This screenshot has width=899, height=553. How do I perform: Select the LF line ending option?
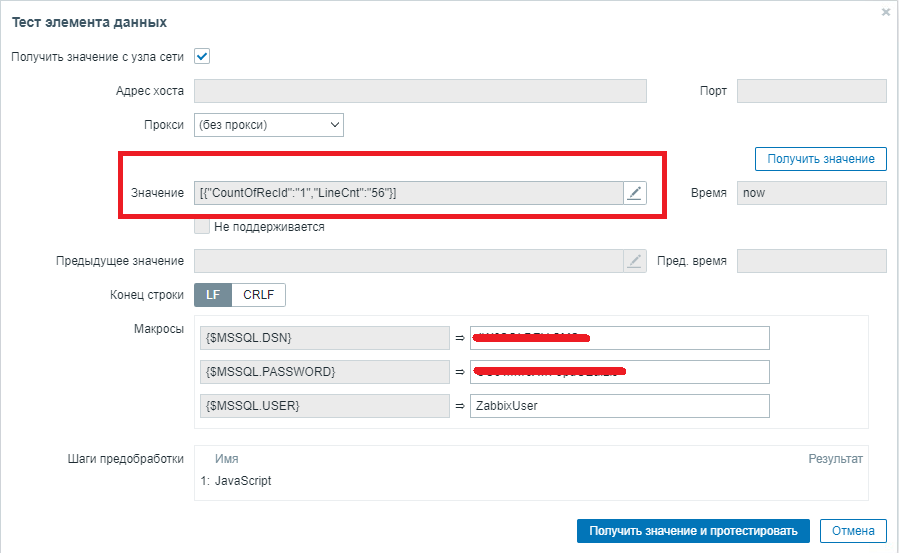213,295
